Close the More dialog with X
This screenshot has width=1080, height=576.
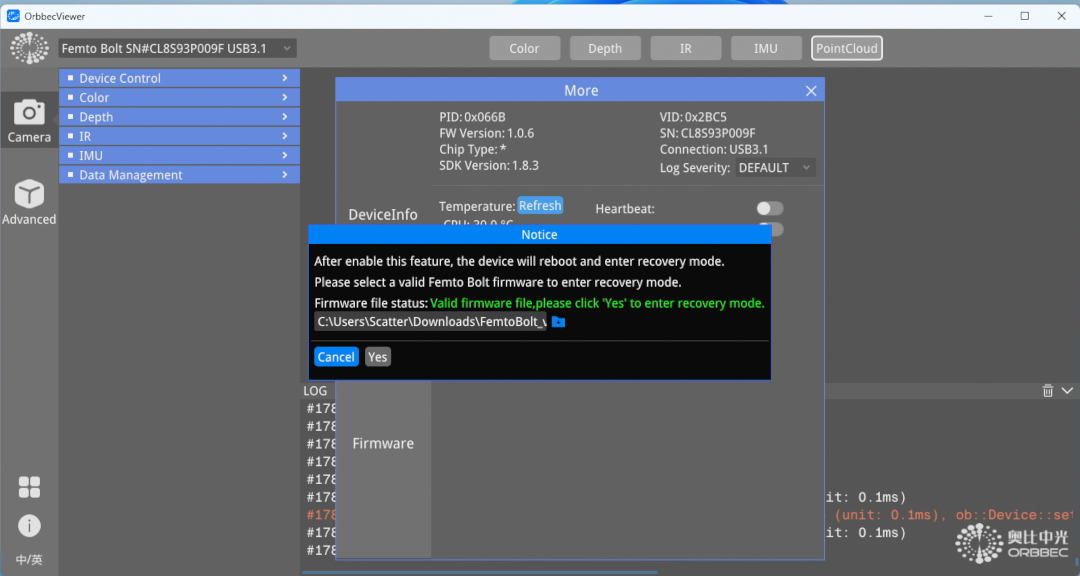coord(811,91)
